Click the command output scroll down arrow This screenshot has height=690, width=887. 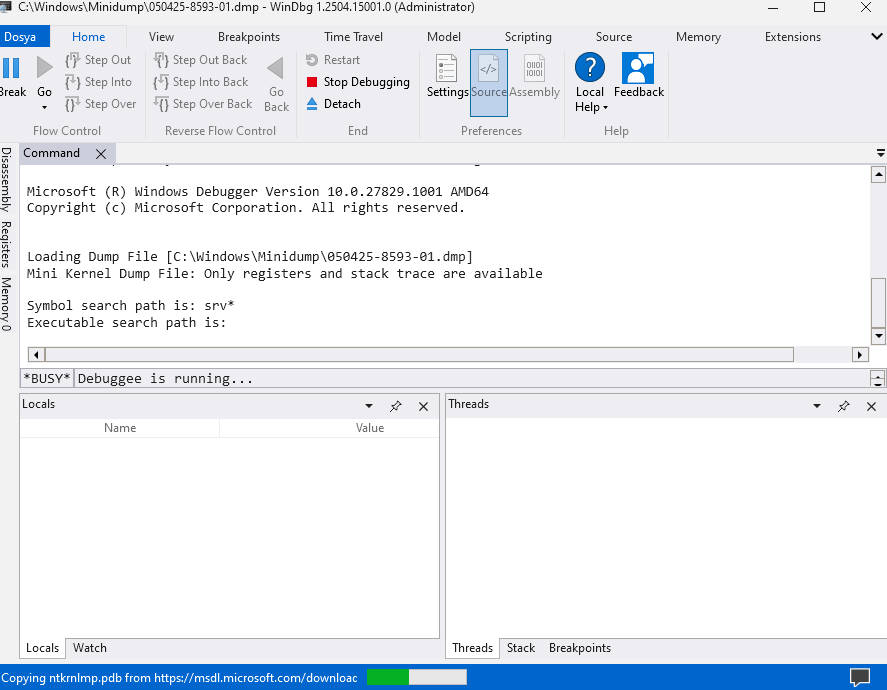[878, 335]
